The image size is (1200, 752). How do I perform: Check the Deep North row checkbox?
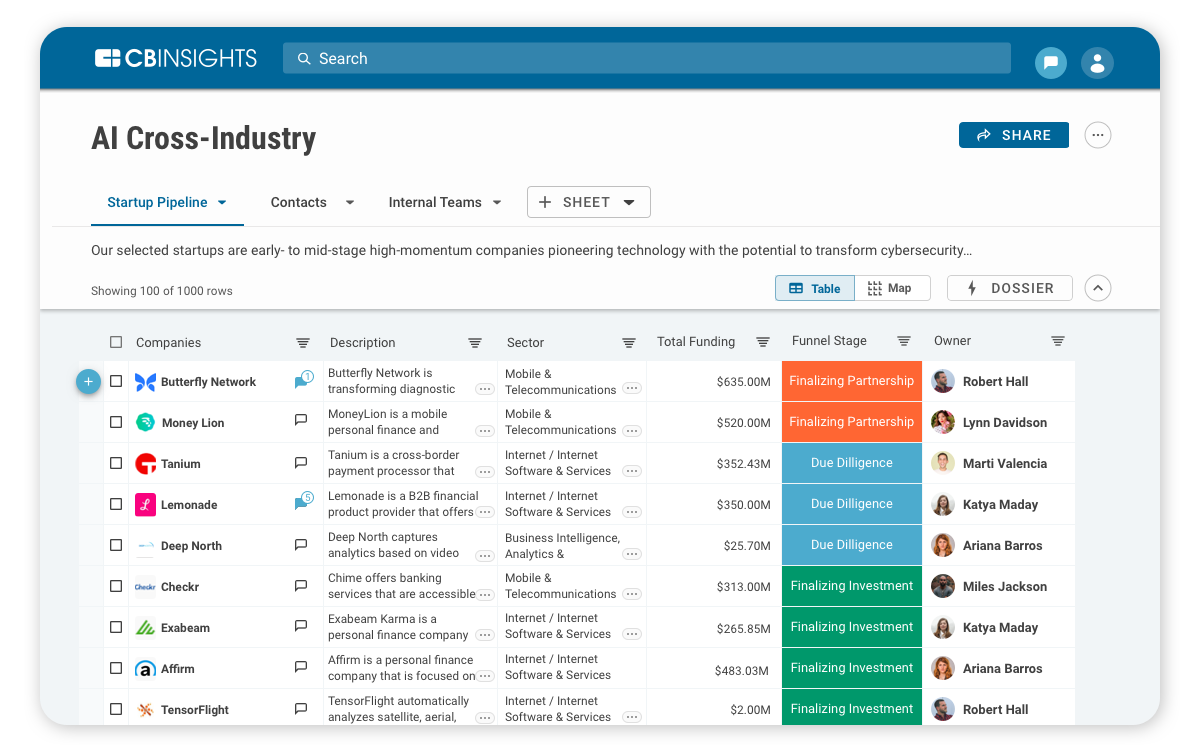(x=116, y=545)
